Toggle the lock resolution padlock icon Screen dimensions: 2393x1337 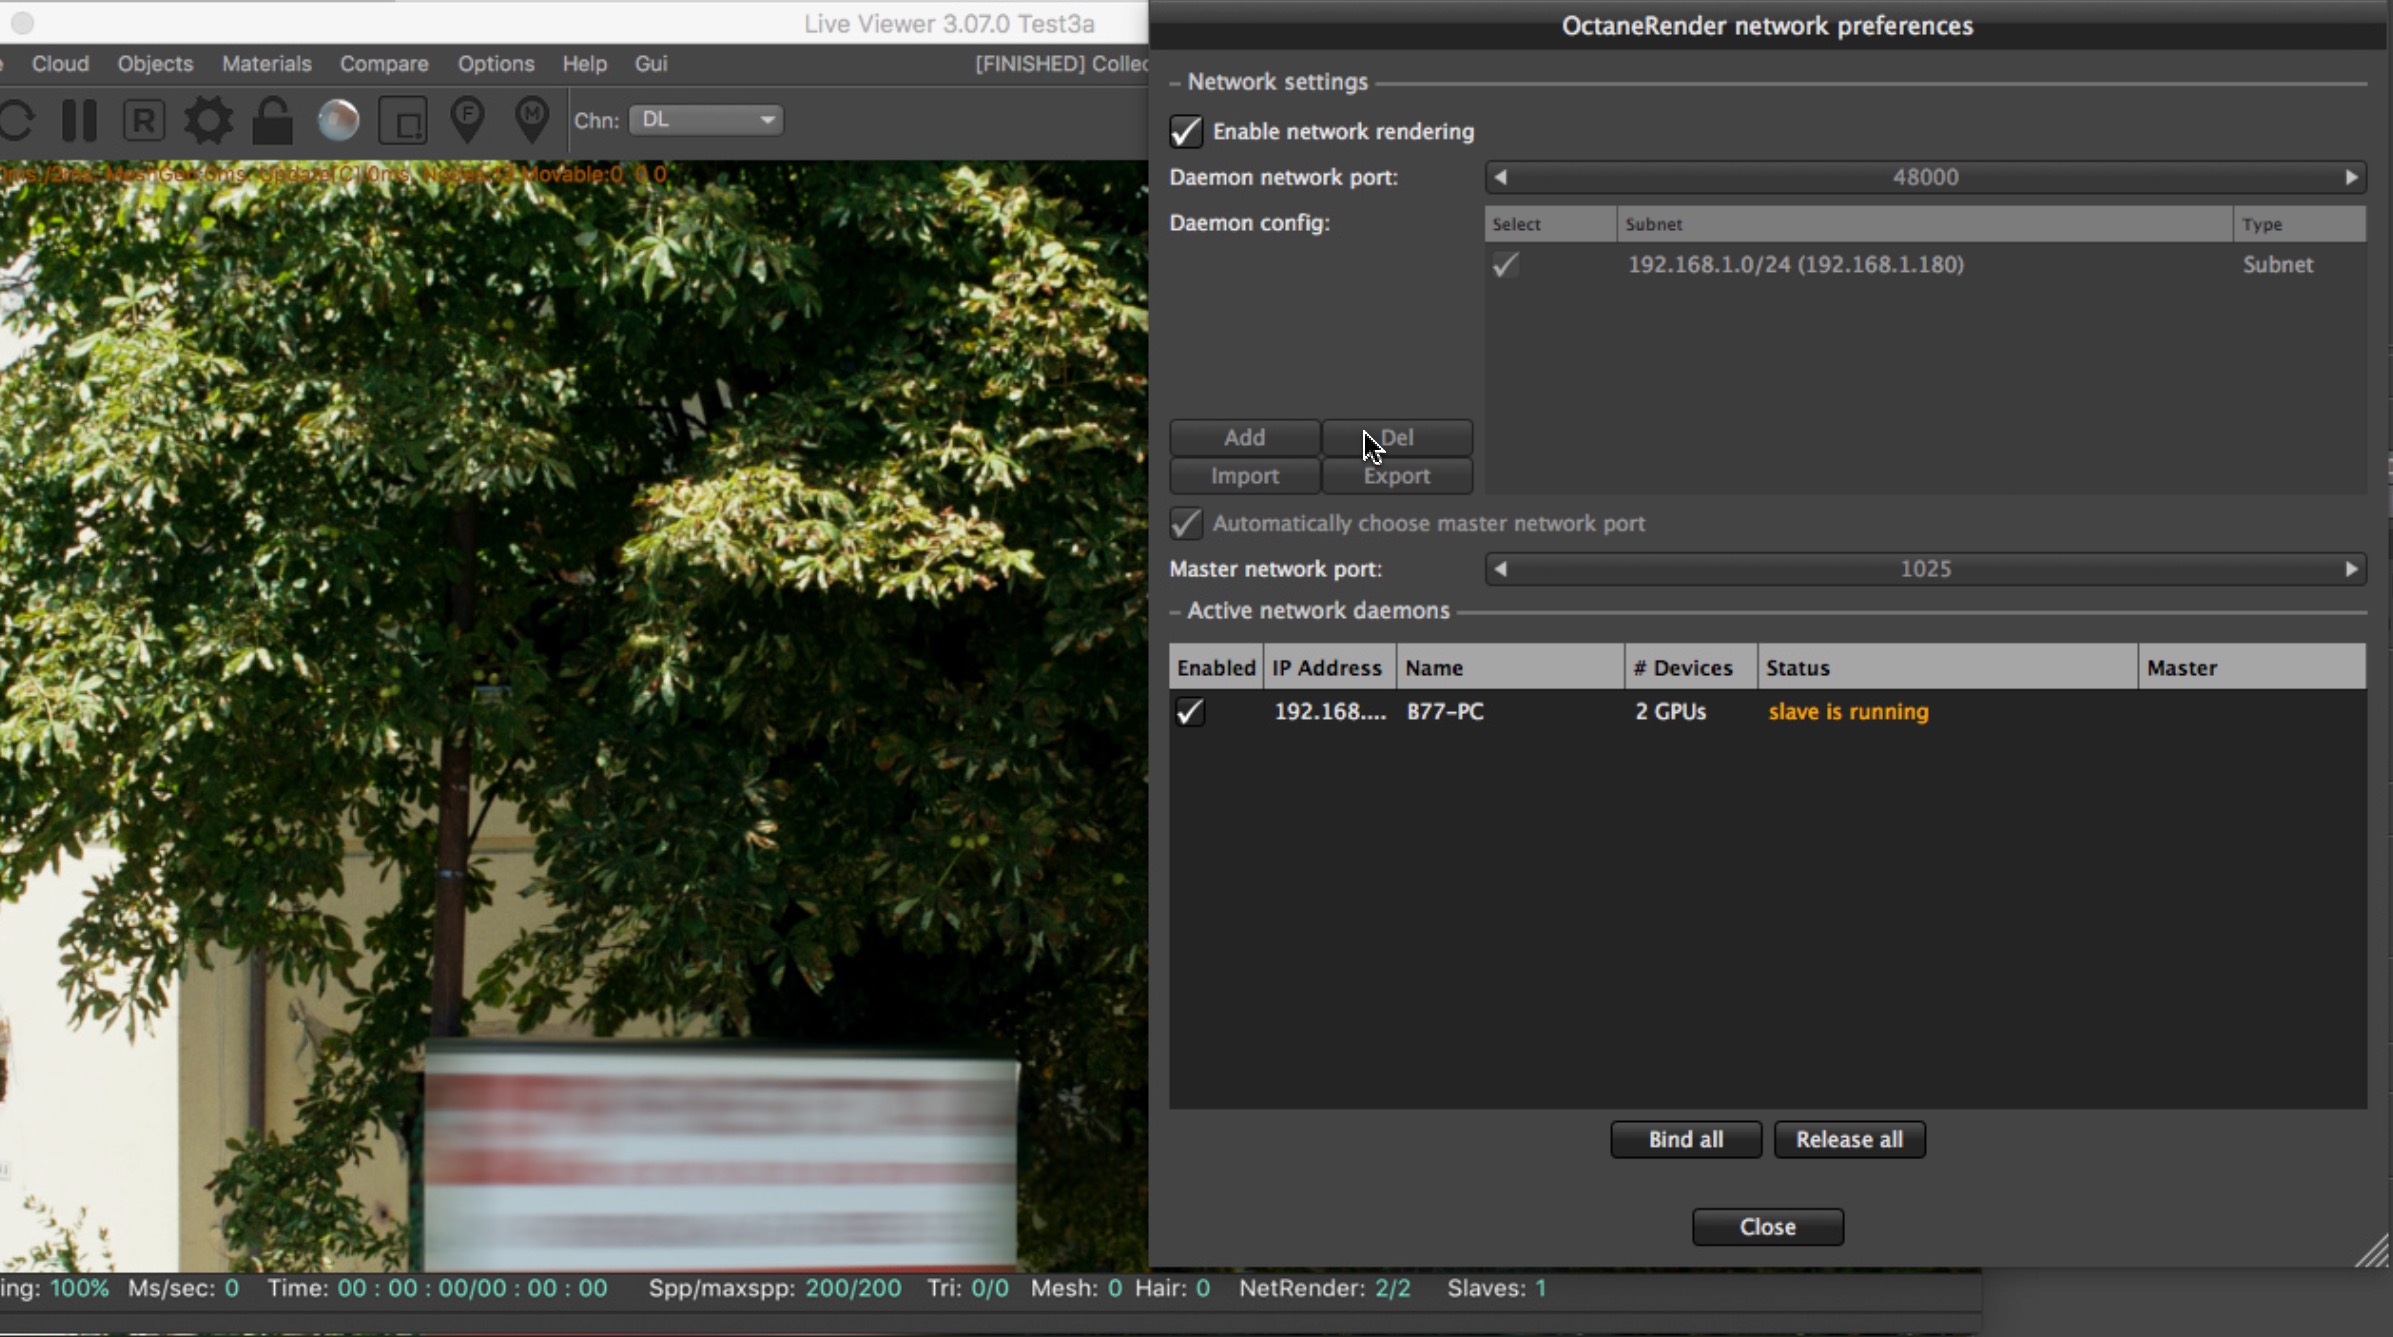tap(272, 120)
